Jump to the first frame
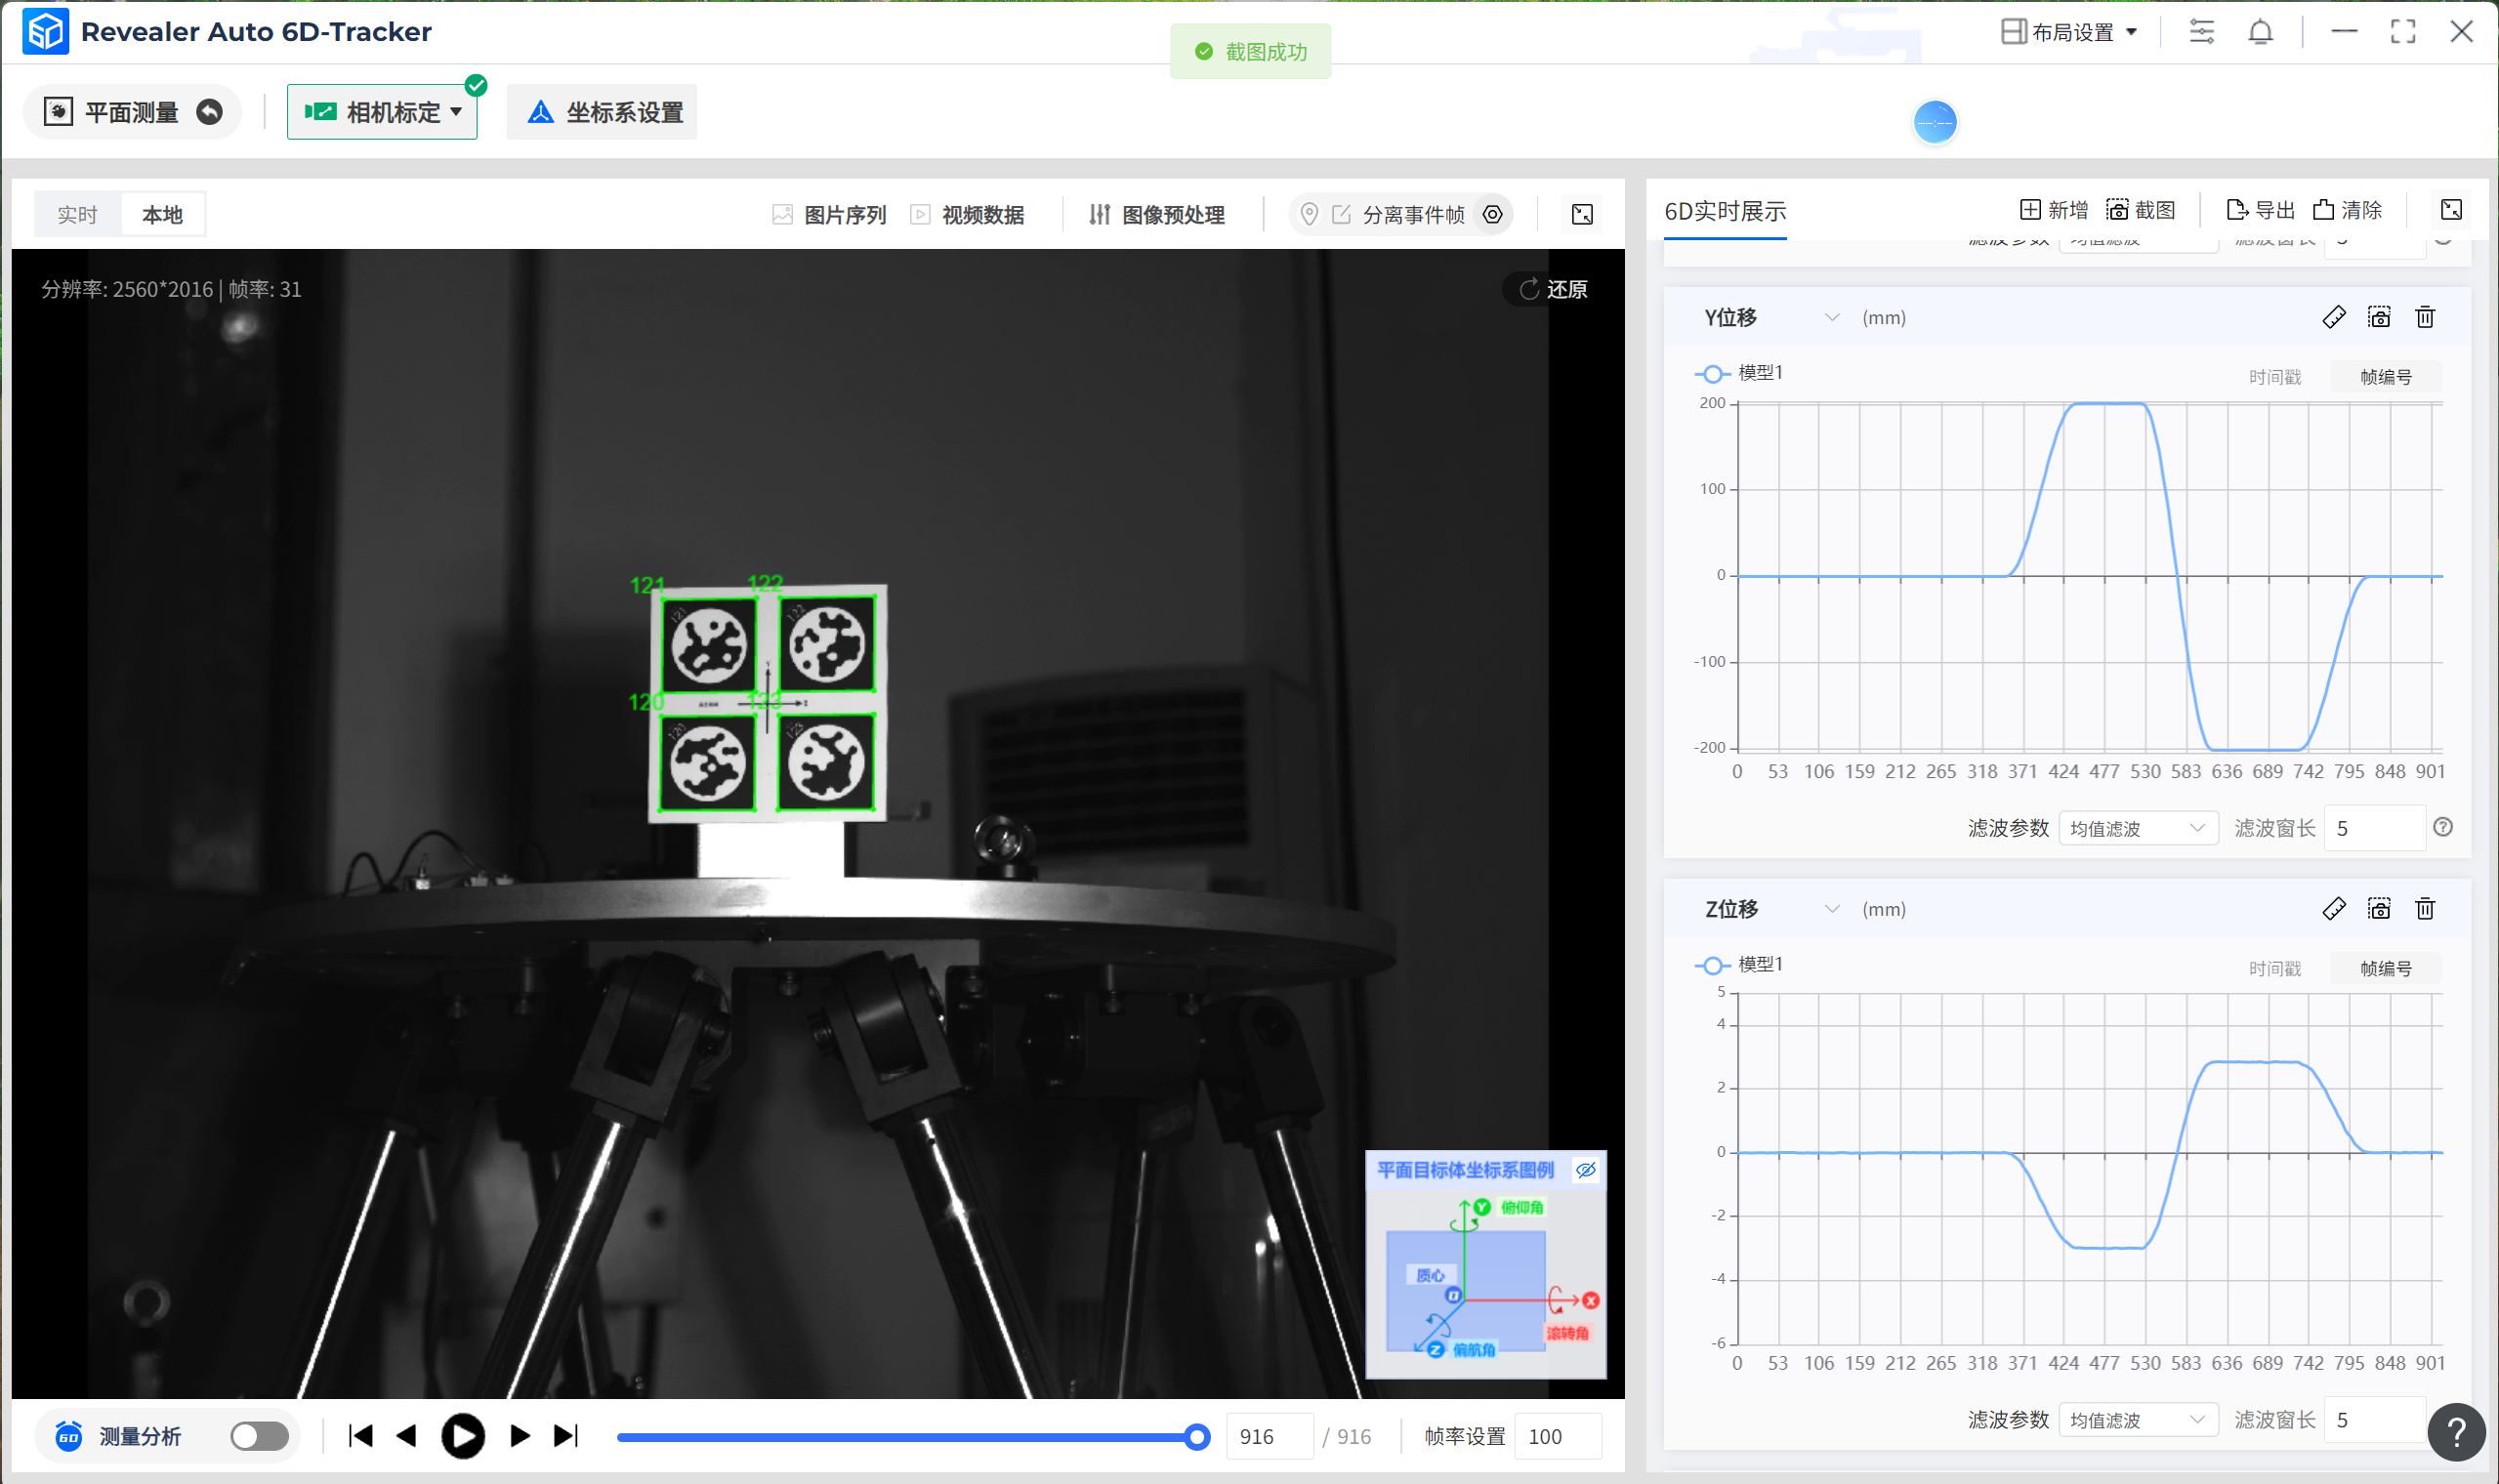The width and height of the screenshot is (2499, 1484). click(x=361, y=1437)
